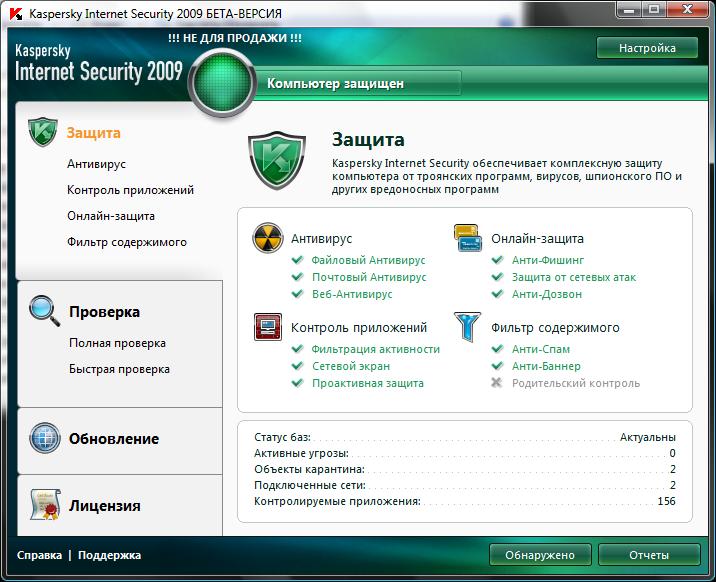Click the Отчеты button
The width and height of the screenshot is (716, 582).
click(x=648, y=554)
